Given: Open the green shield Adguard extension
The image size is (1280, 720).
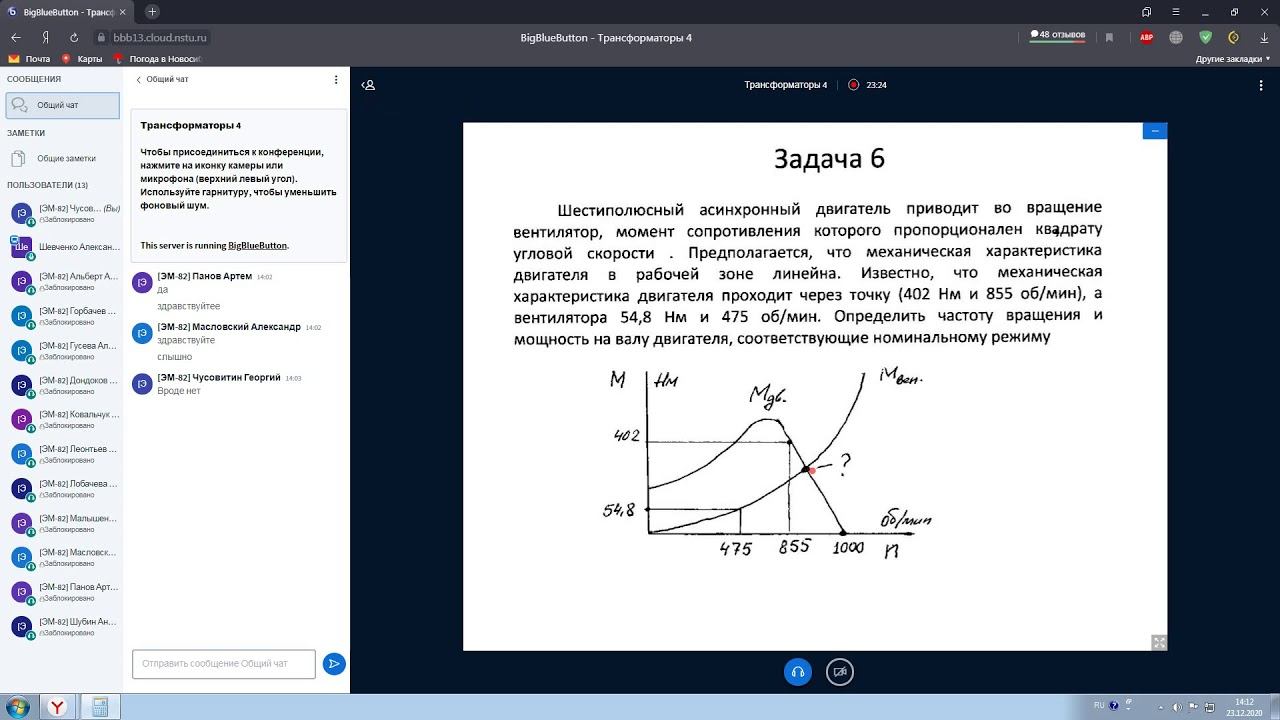Looking at the screenshot, I should (1205, 37).
